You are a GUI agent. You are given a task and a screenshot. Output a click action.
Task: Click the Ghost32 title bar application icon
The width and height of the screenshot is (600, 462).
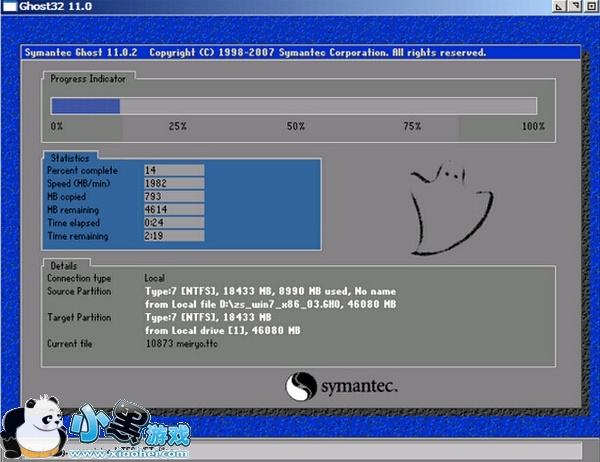pyautogui.click(x=9, y=8)
